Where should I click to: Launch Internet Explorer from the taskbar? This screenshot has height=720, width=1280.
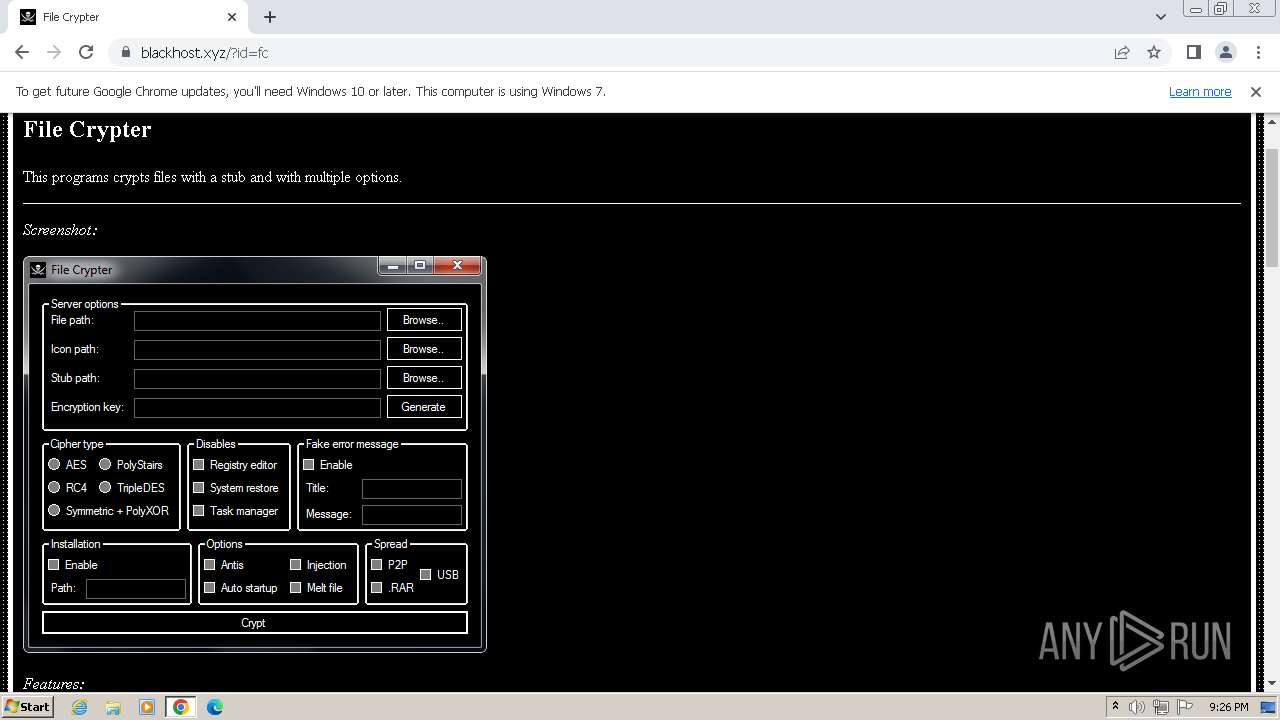(x=80, y=707)
